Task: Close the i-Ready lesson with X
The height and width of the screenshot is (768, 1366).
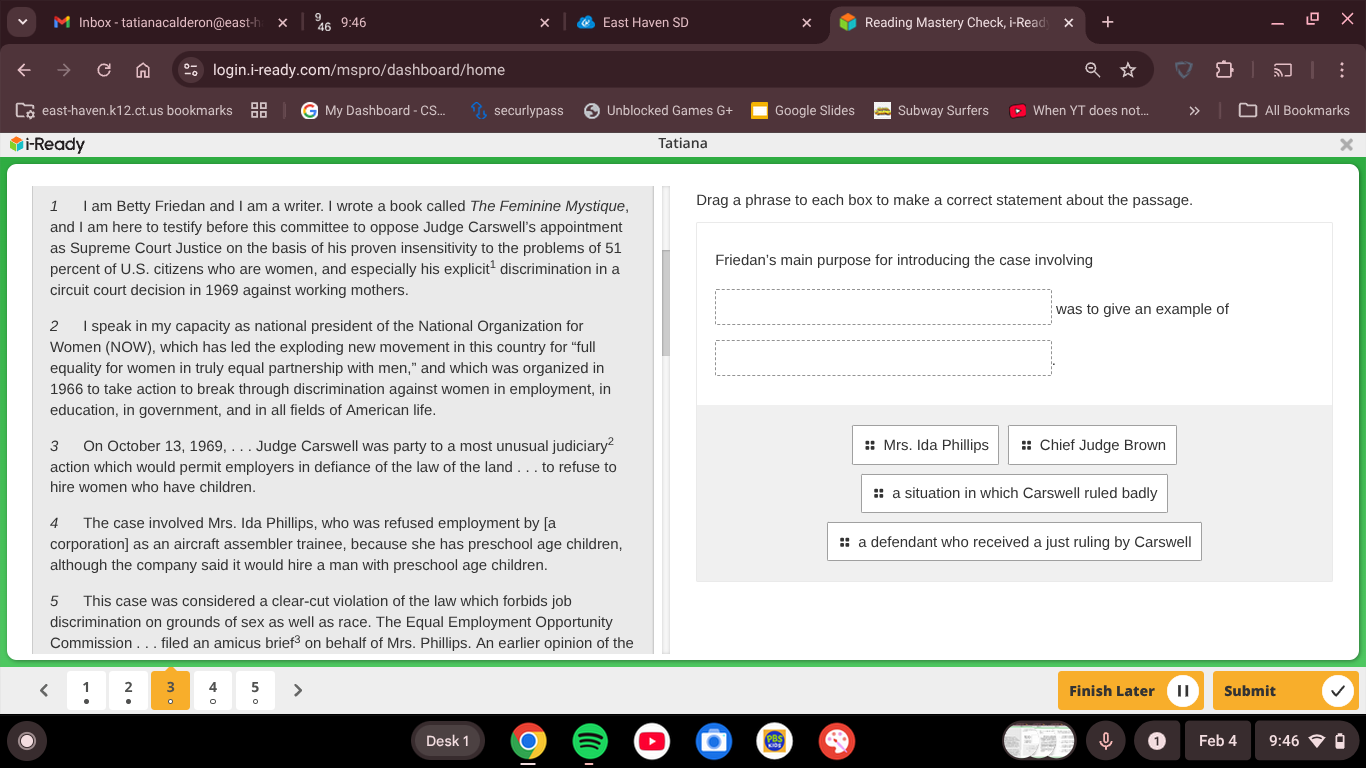Action: click(x=1346, y=144)
